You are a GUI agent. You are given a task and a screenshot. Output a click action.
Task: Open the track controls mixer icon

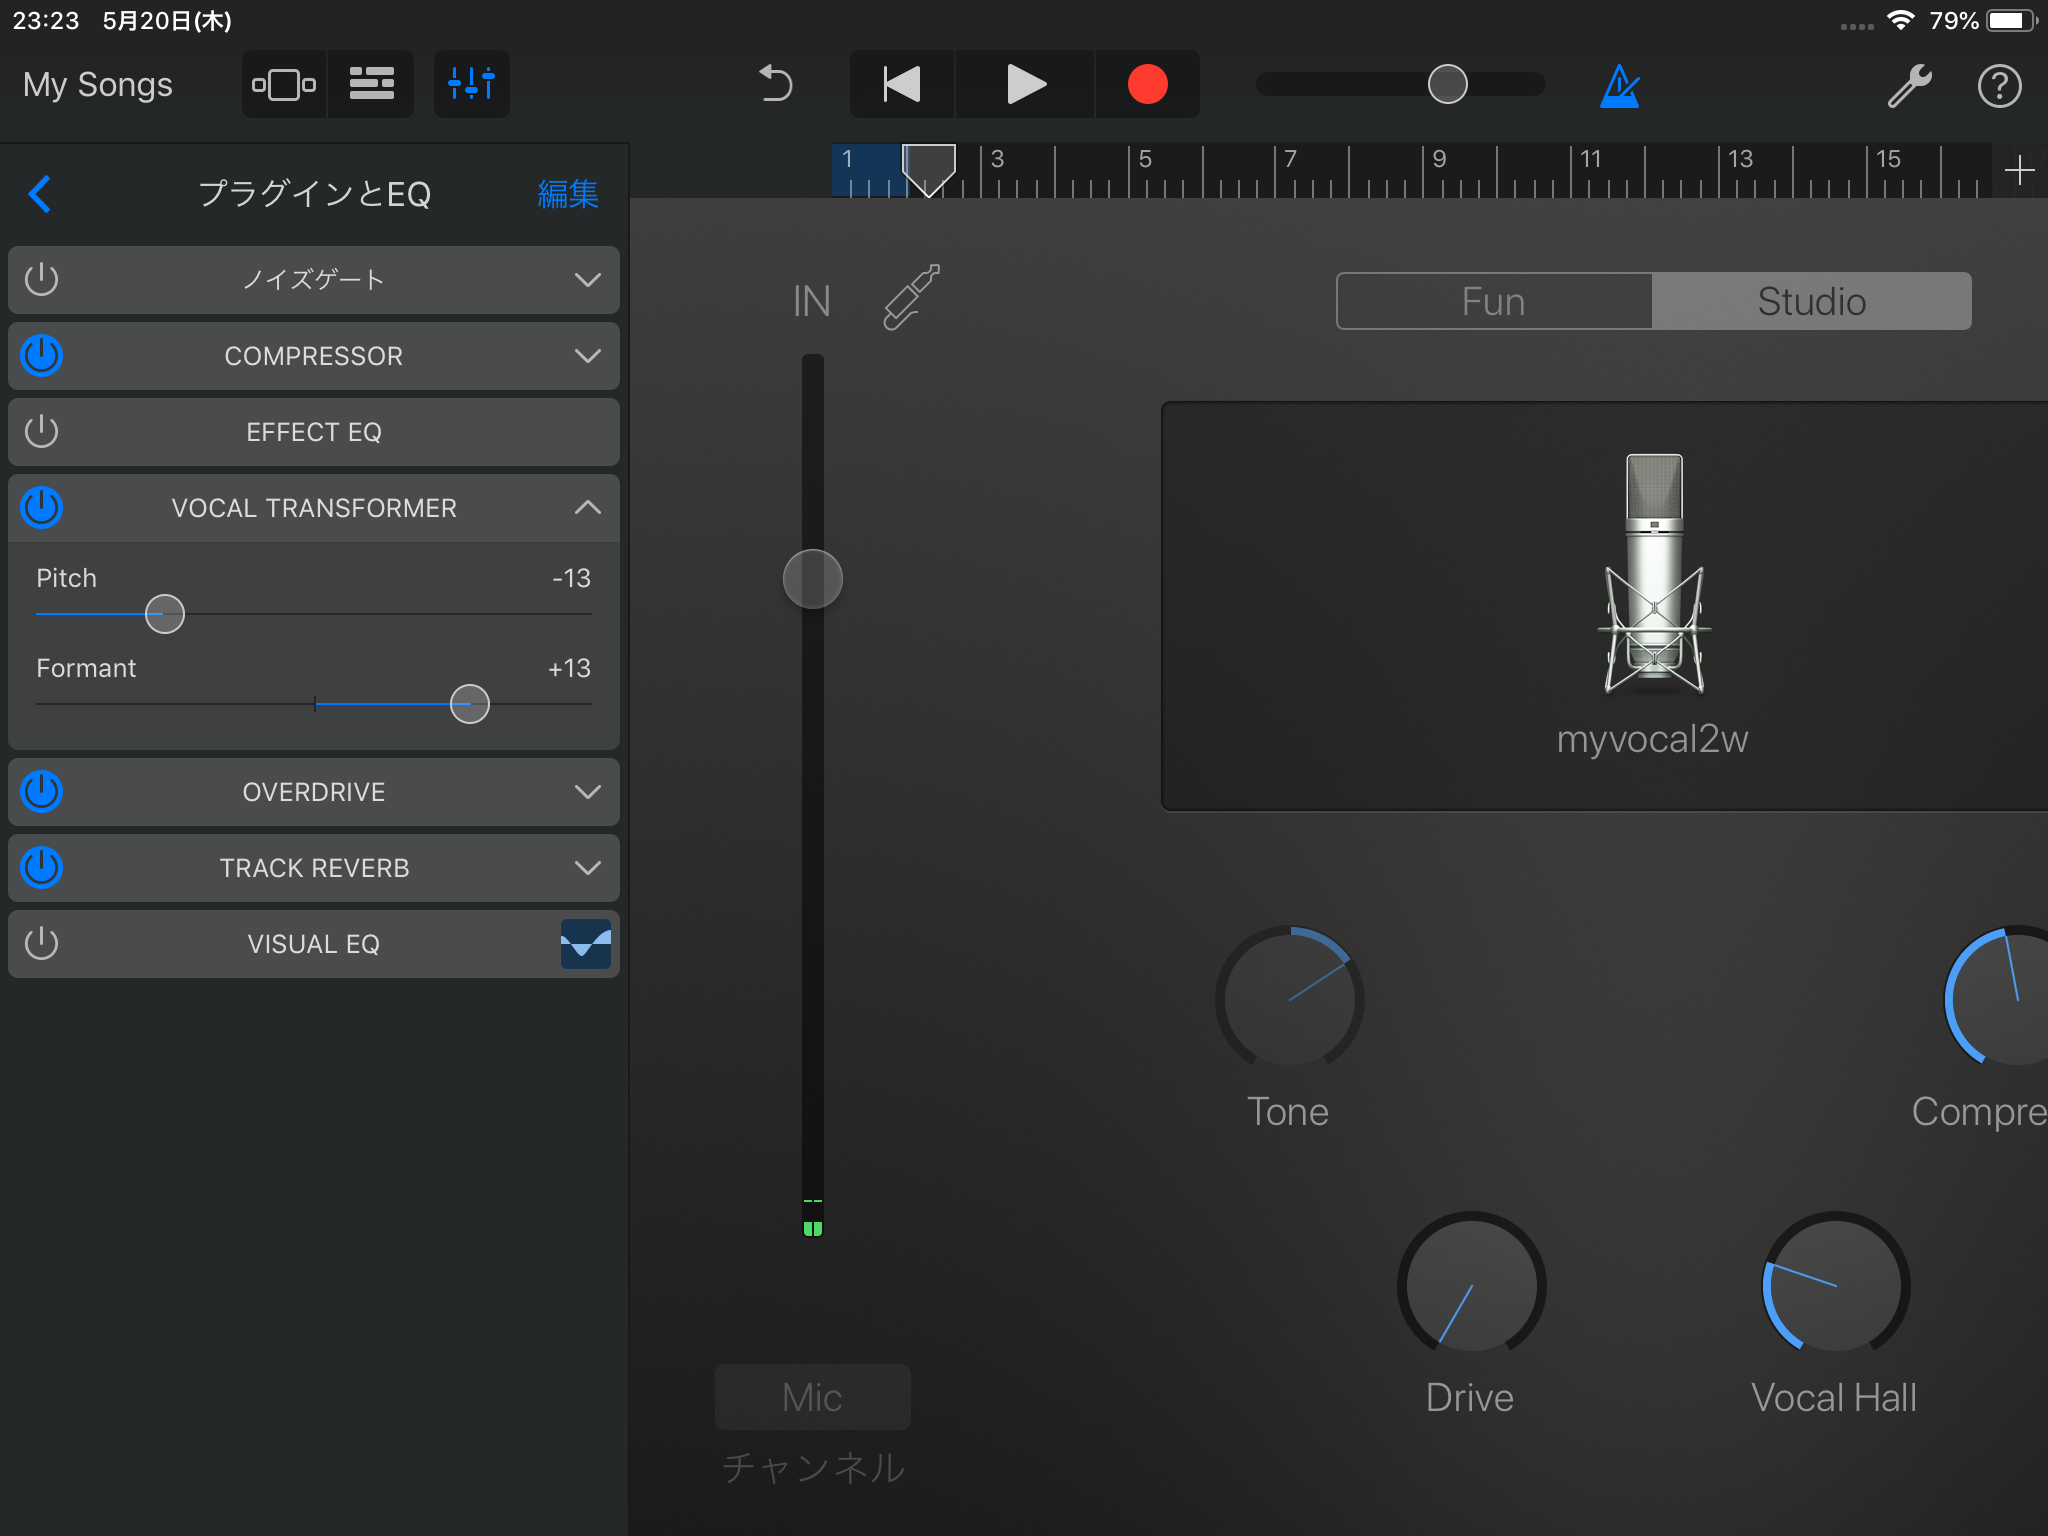[471, 84]
